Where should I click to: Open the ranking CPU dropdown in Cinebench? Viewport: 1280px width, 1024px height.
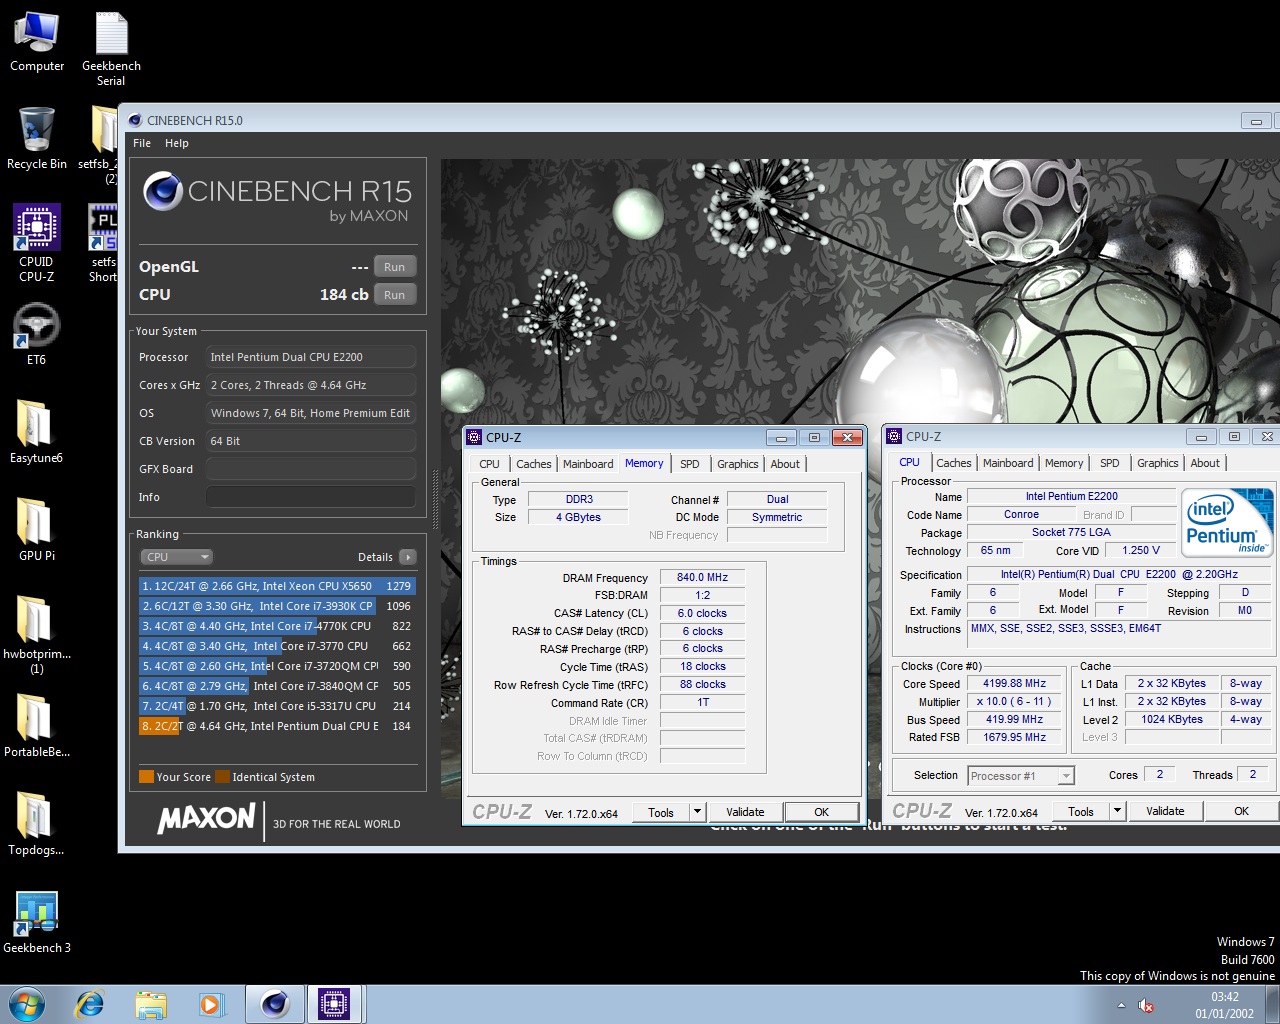[x=176, y=557]
